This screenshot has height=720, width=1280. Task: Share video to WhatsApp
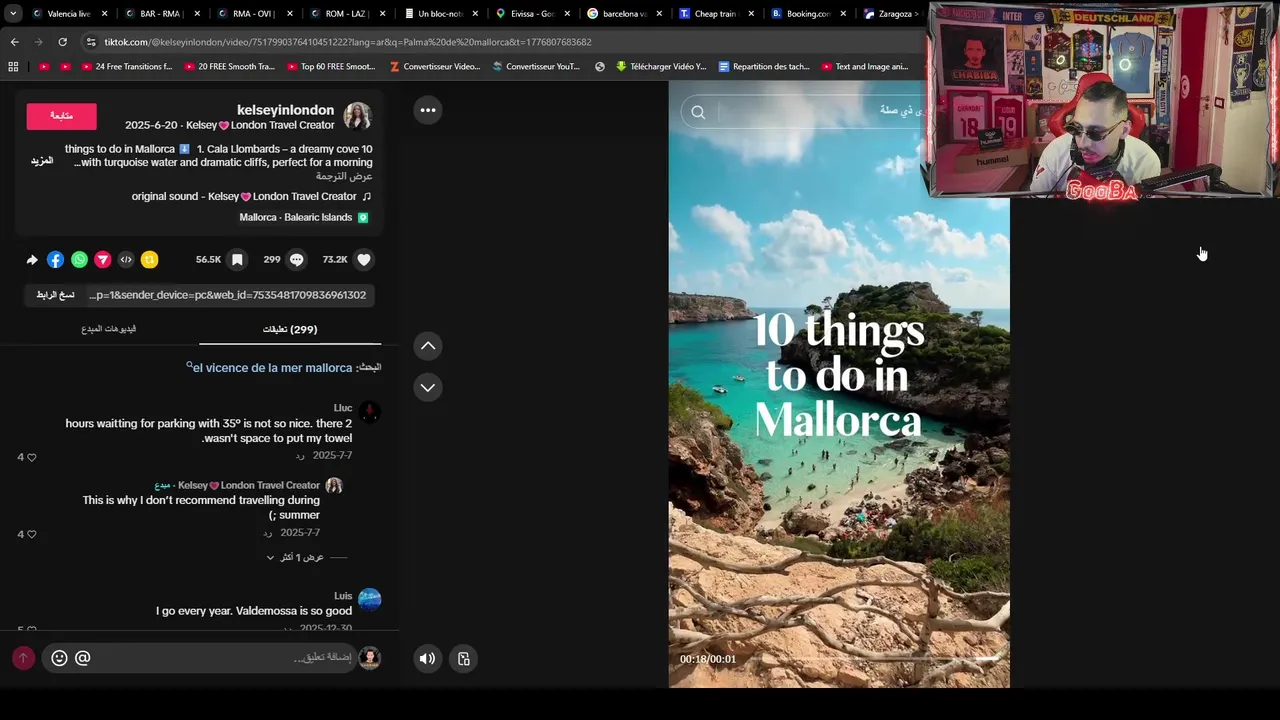pos(79,260)
